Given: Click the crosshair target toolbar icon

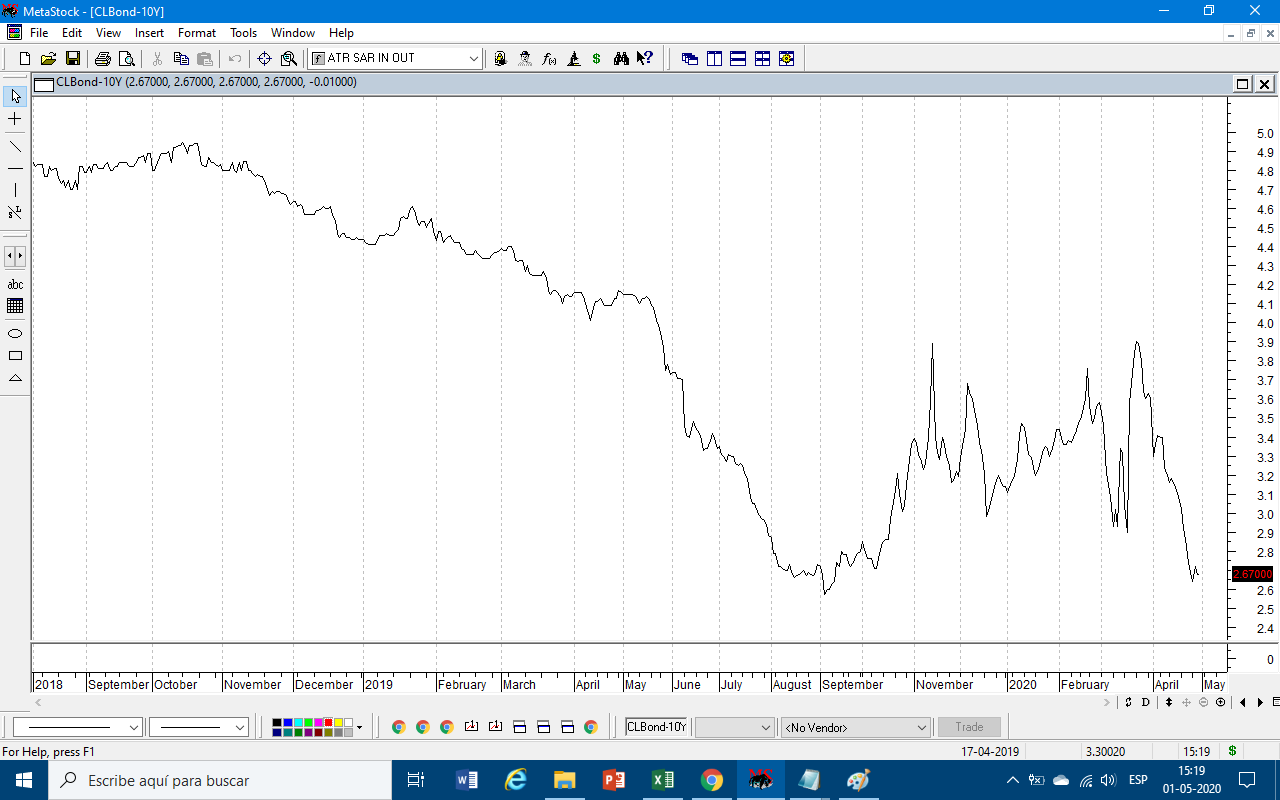Looking at the screenshot, I should coord(265,59).
